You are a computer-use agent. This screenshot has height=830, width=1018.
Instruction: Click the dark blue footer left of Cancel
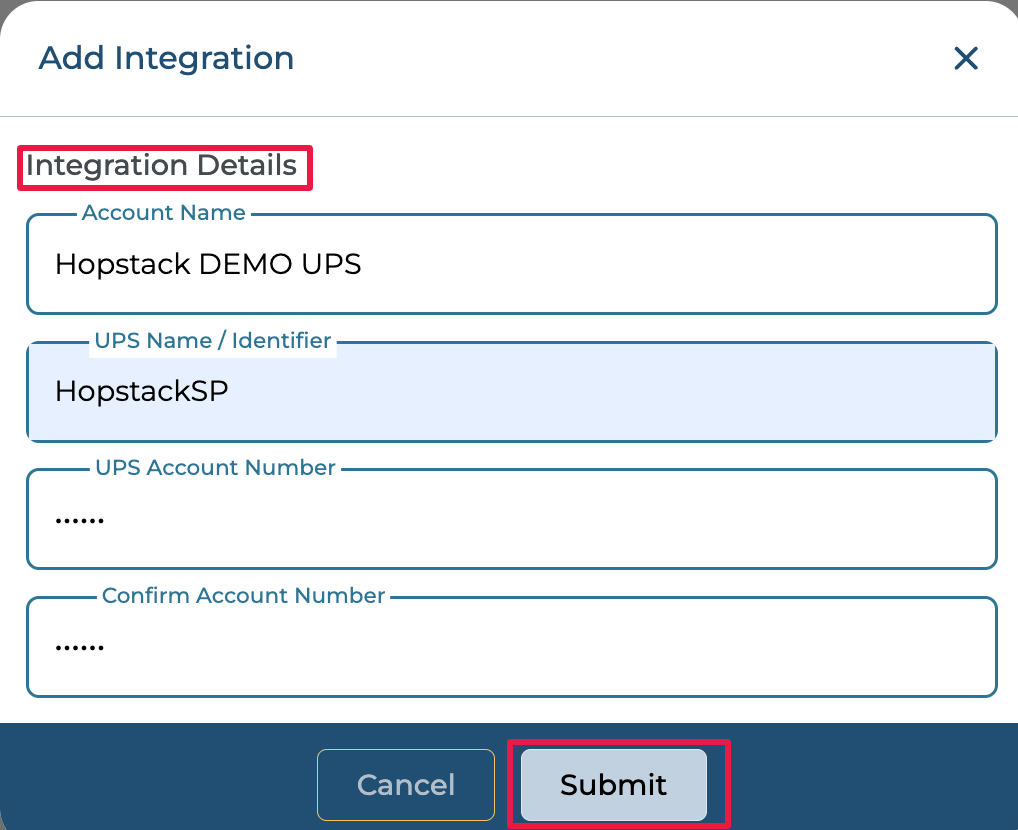pyautogui.click(x=150, y=780)
